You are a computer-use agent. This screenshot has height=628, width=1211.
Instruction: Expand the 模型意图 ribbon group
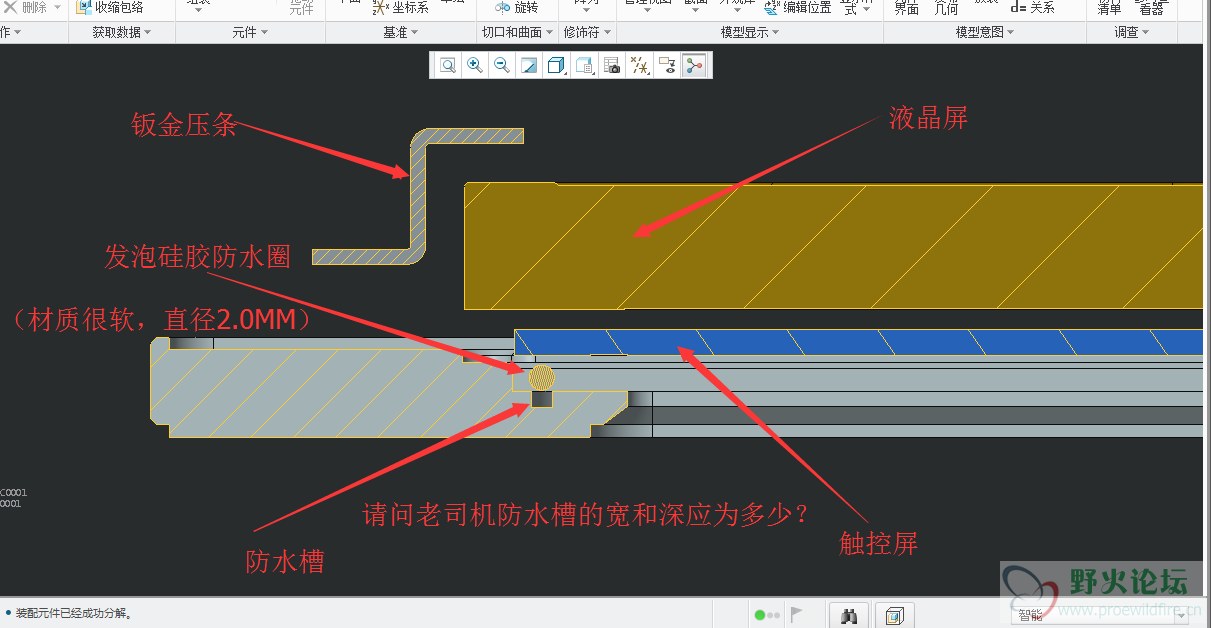pyautogui.click(x=985, y=32)
